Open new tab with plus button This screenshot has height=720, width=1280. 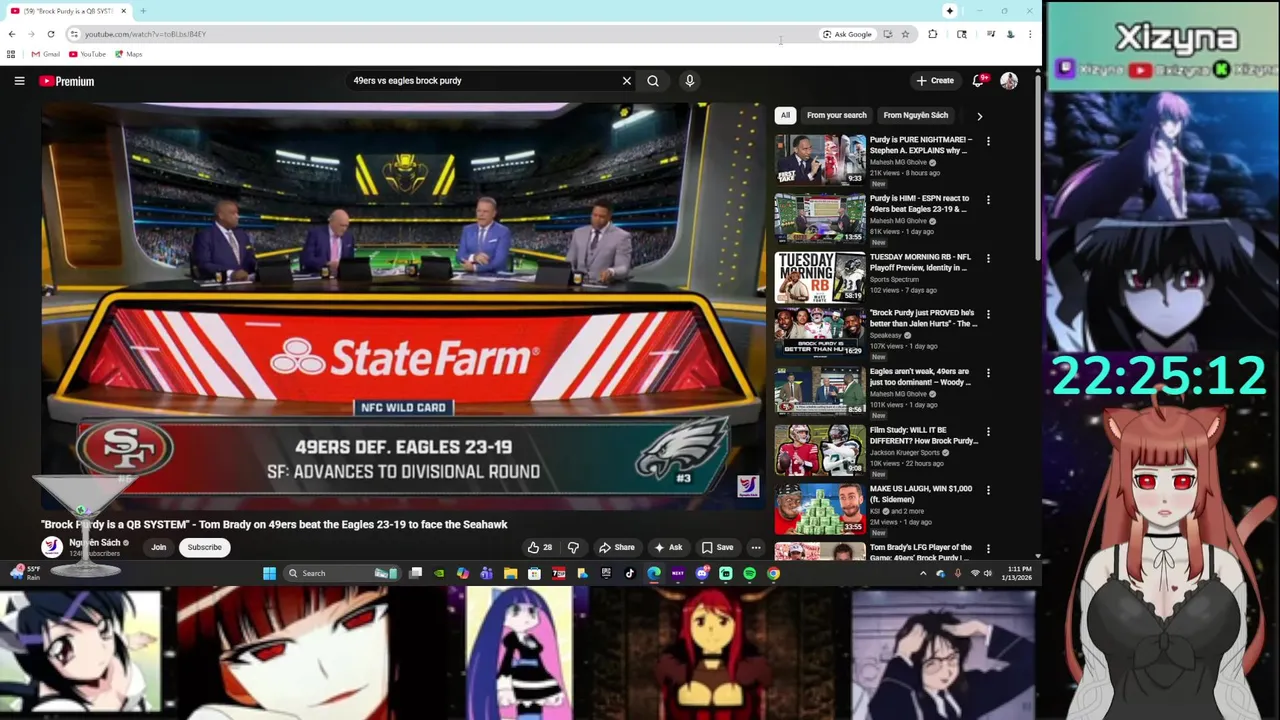pos(143,11)
